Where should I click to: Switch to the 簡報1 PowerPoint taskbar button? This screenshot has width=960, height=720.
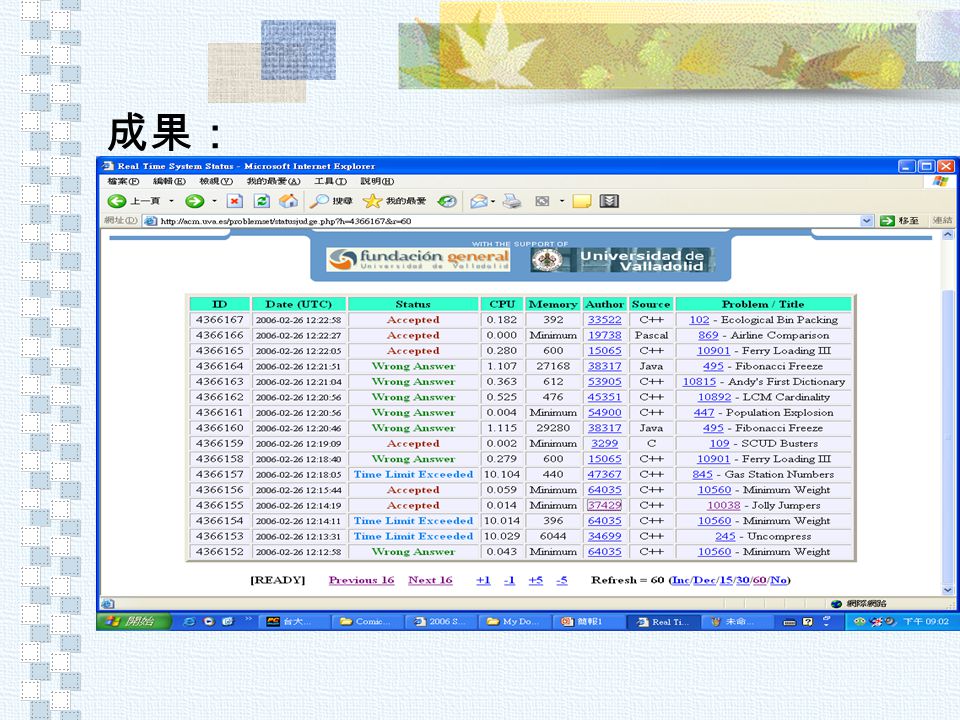[587, 621]
